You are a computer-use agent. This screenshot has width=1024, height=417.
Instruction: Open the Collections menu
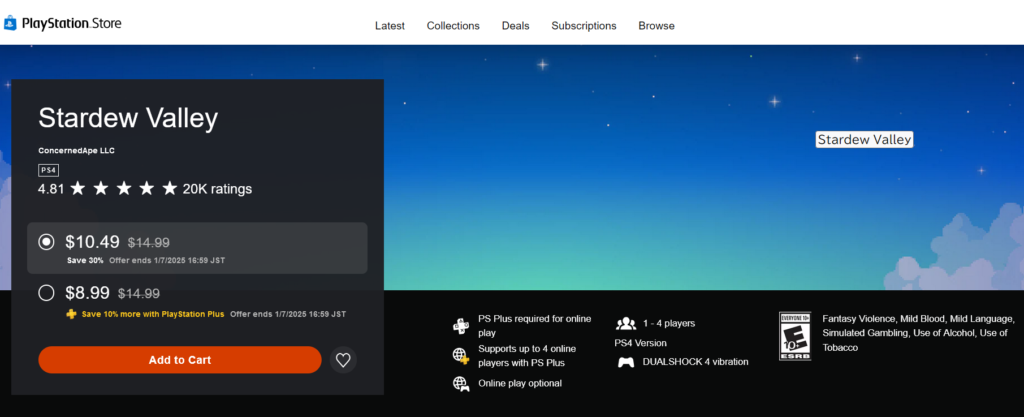point(453,25)
